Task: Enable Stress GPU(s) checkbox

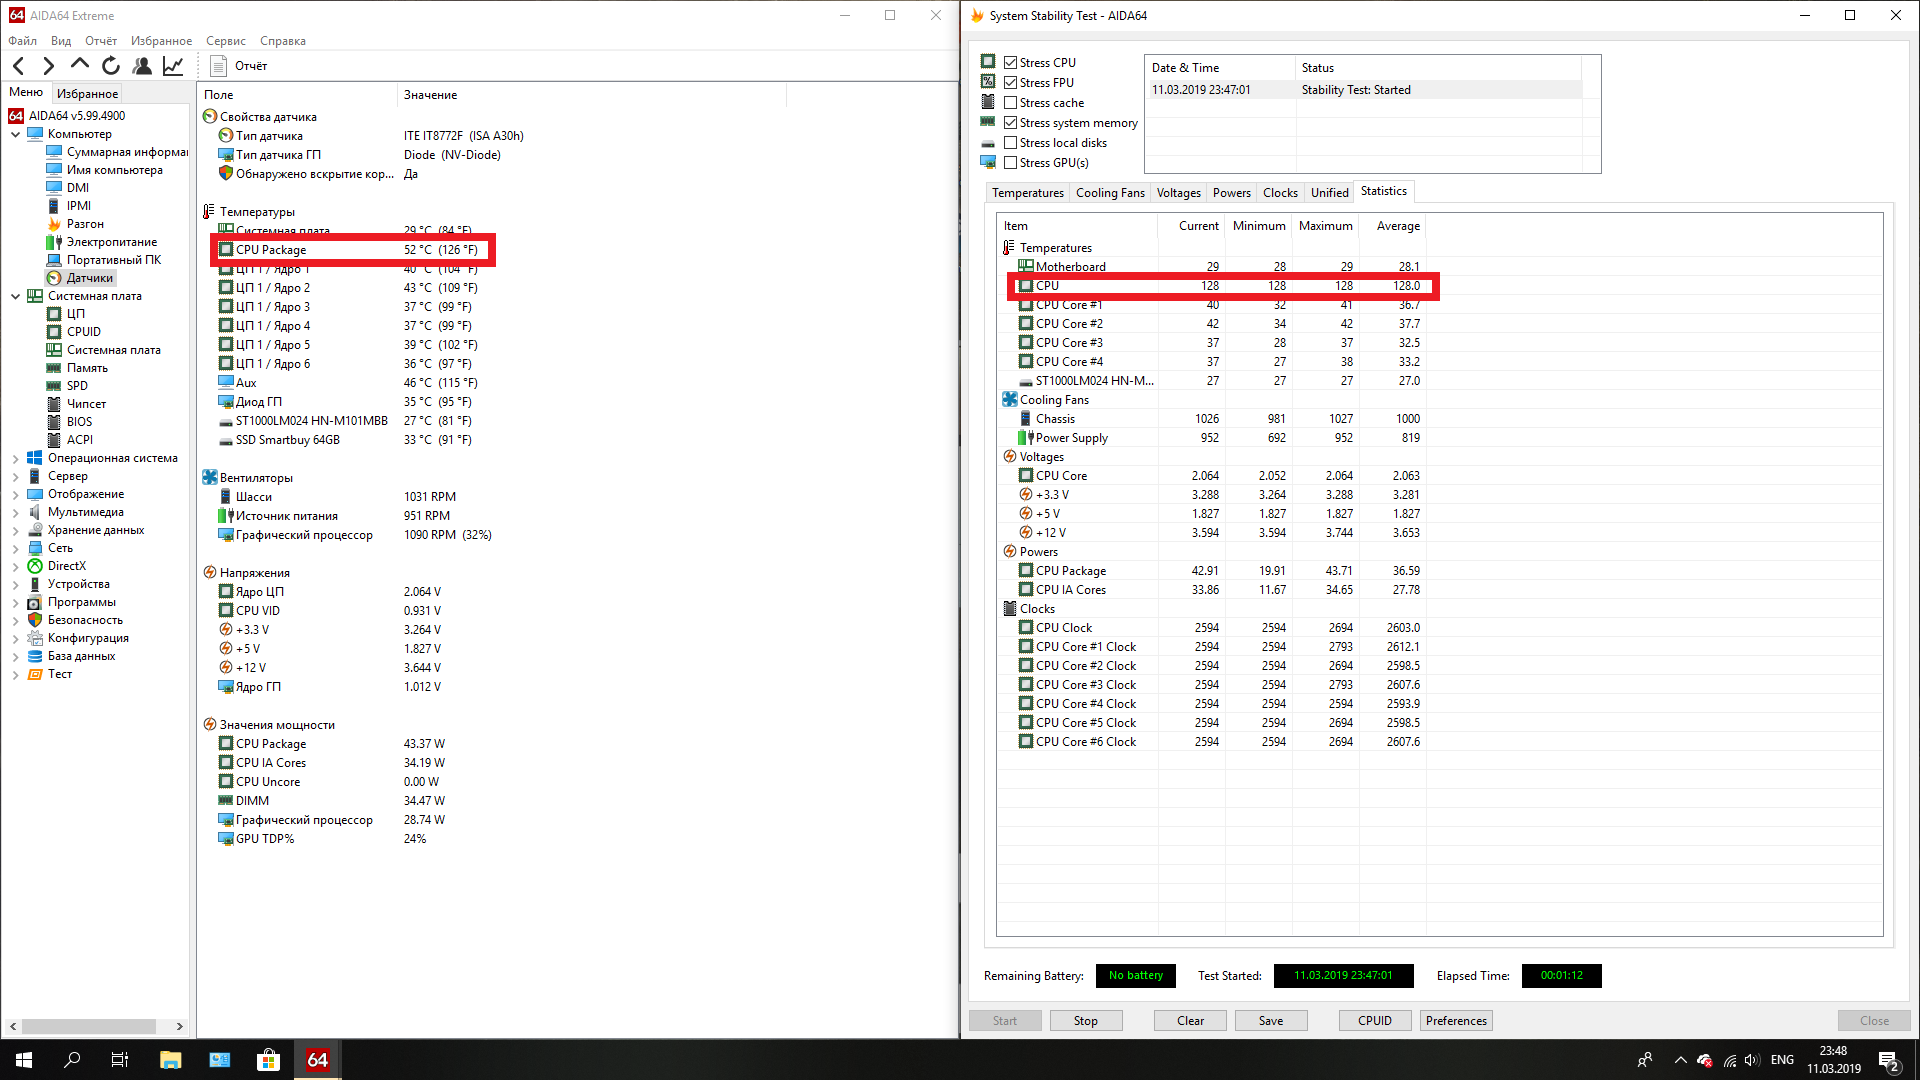Action: coord(1010,163)
